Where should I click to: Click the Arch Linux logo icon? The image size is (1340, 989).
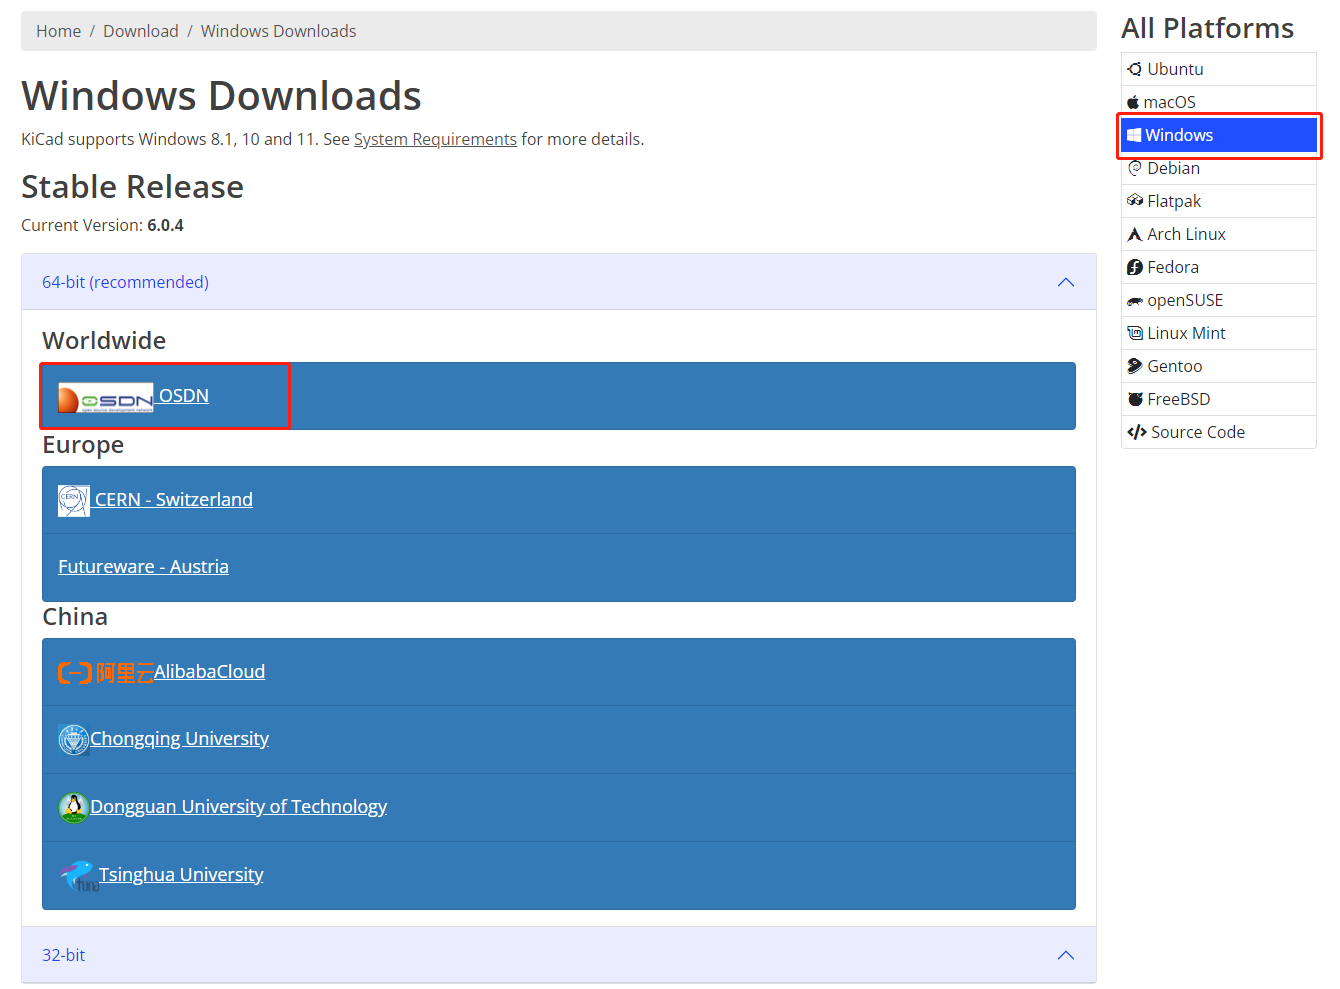click(x=1134, y=234)
